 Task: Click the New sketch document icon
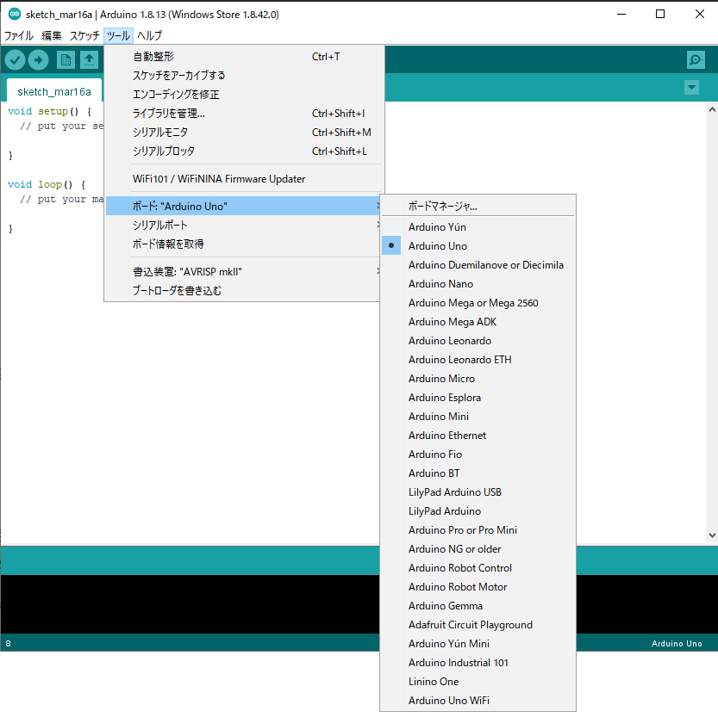coord(65,60)
